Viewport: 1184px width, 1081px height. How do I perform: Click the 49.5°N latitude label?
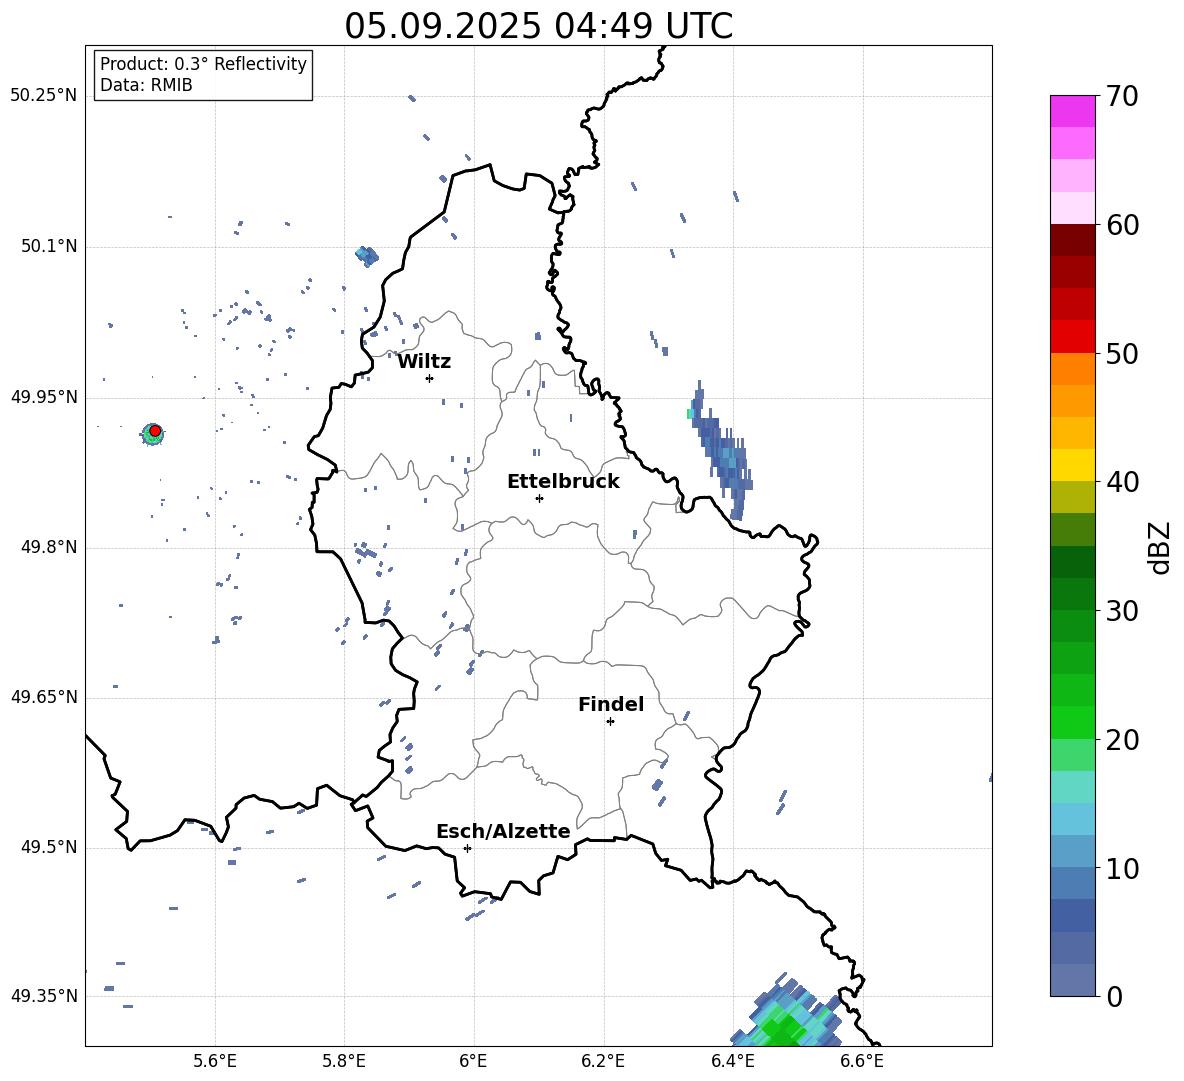[48, 847]
